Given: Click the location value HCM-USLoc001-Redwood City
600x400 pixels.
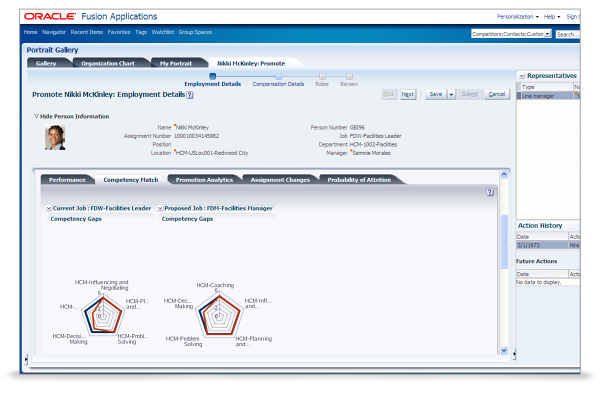Looking at the screenshot, I should pos(212,153).
